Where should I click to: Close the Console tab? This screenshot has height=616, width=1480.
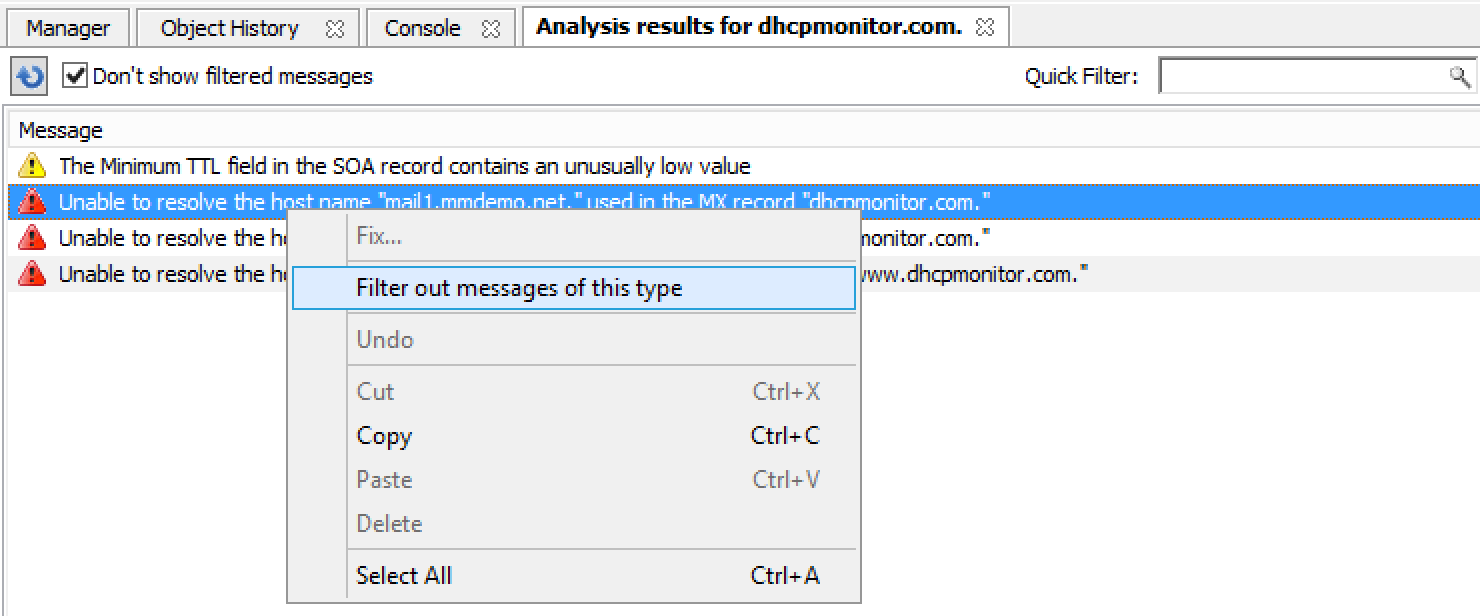tap(490, 29)
